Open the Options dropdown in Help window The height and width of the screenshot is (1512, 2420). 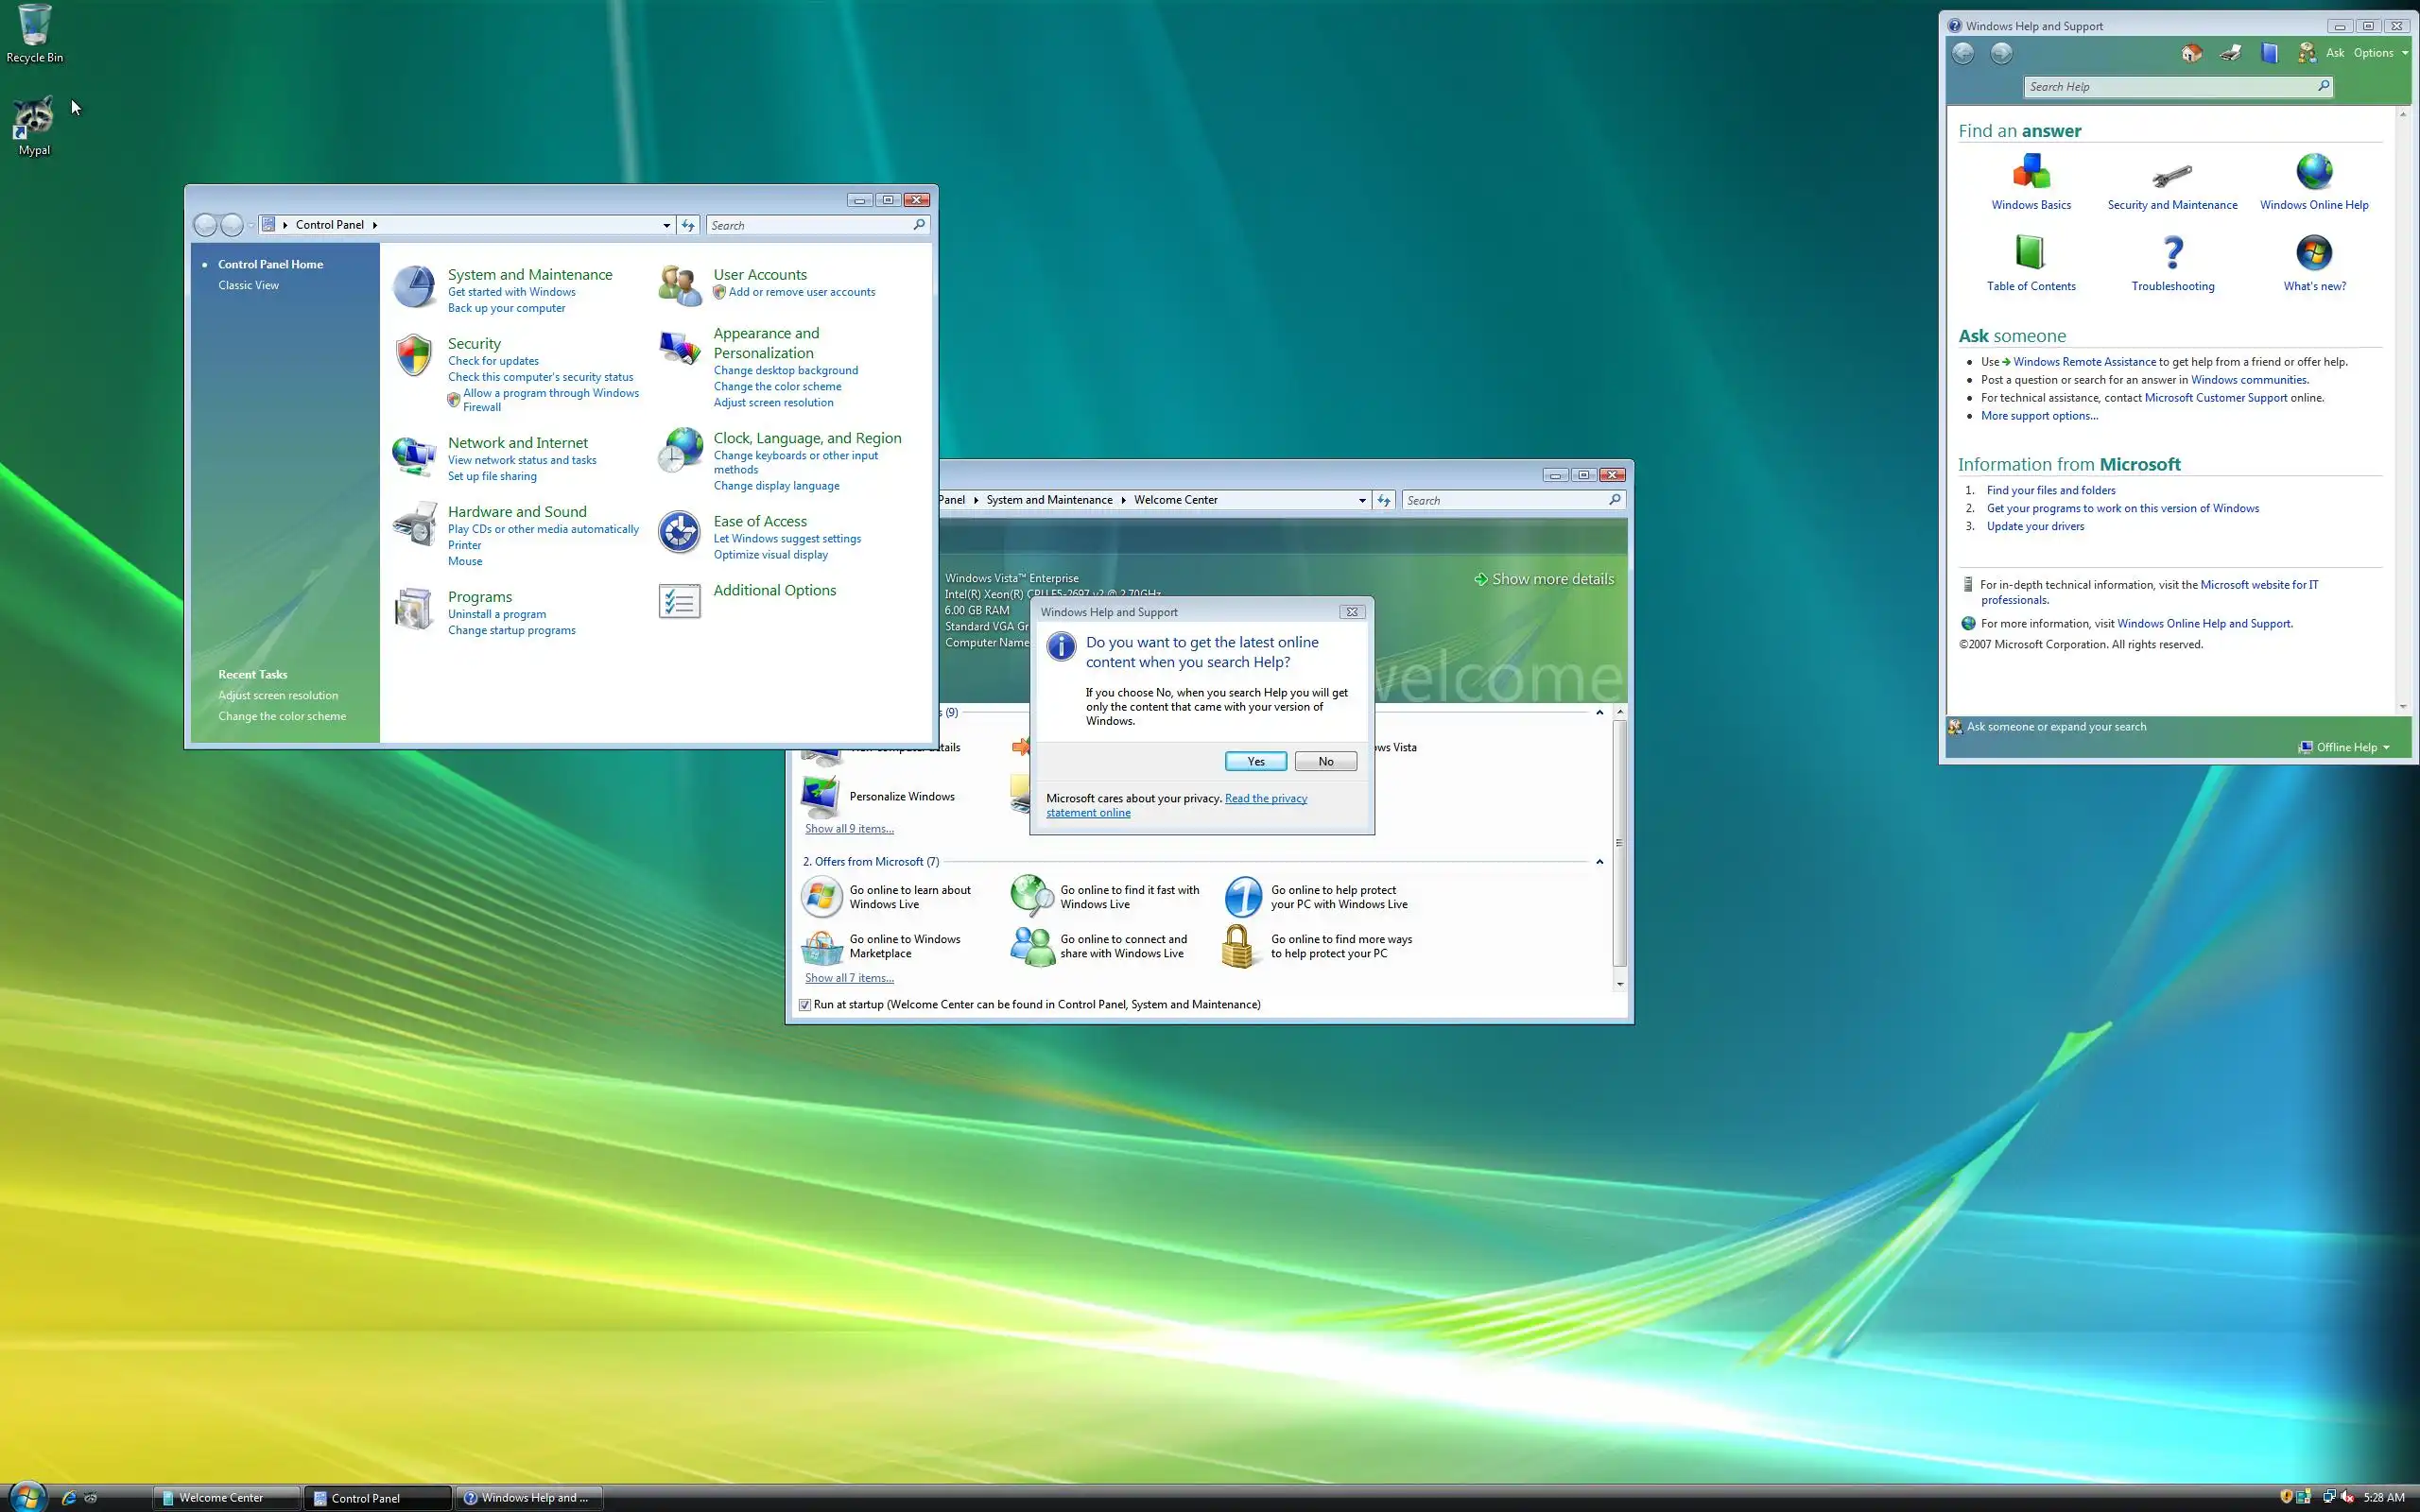[2379, 53]
